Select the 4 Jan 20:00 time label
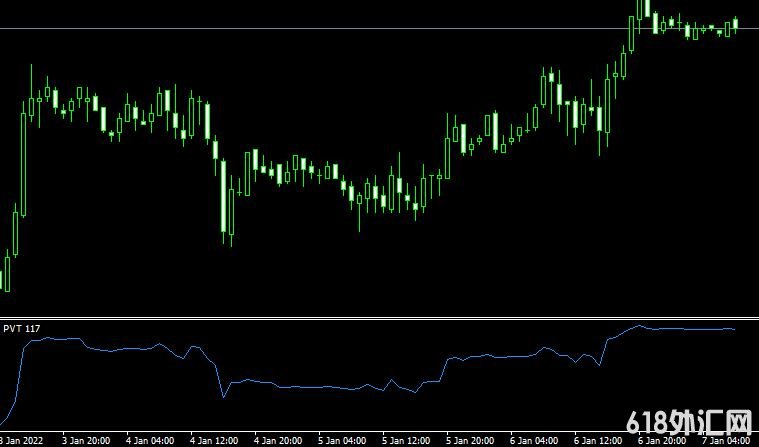 tap(278, 441)
